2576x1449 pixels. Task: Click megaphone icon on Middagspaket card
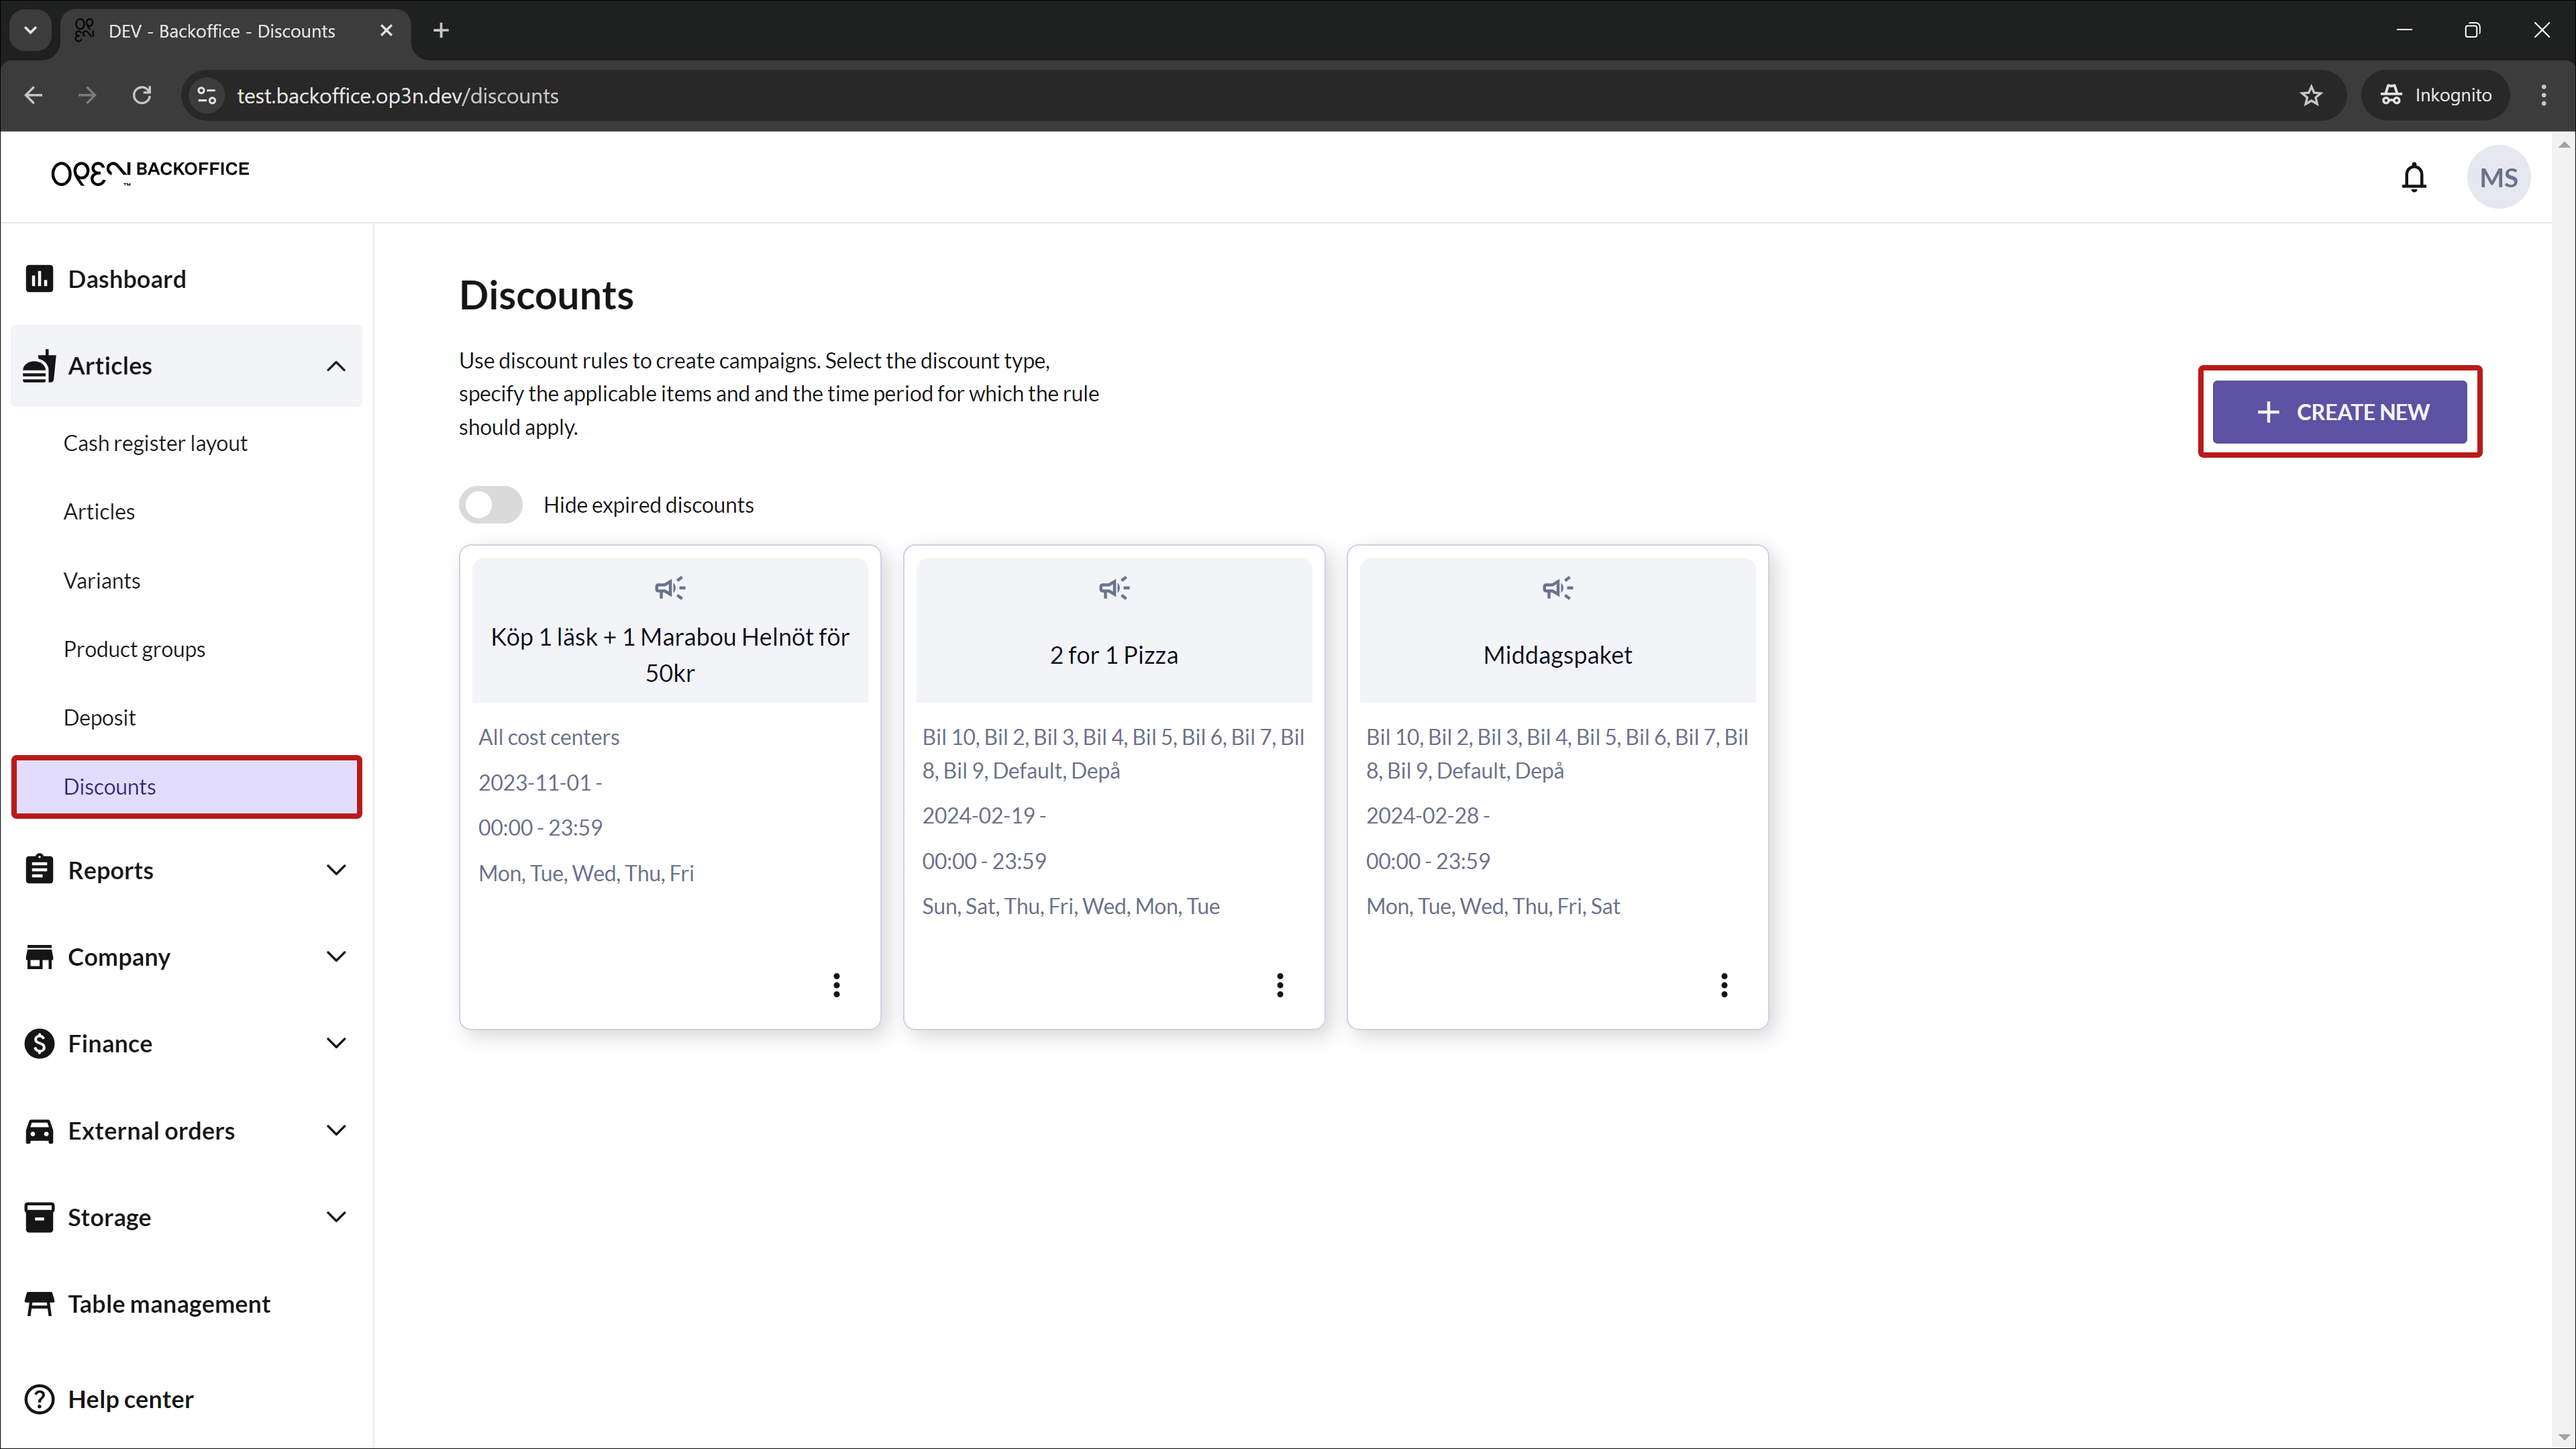[x=1558, y=588]
